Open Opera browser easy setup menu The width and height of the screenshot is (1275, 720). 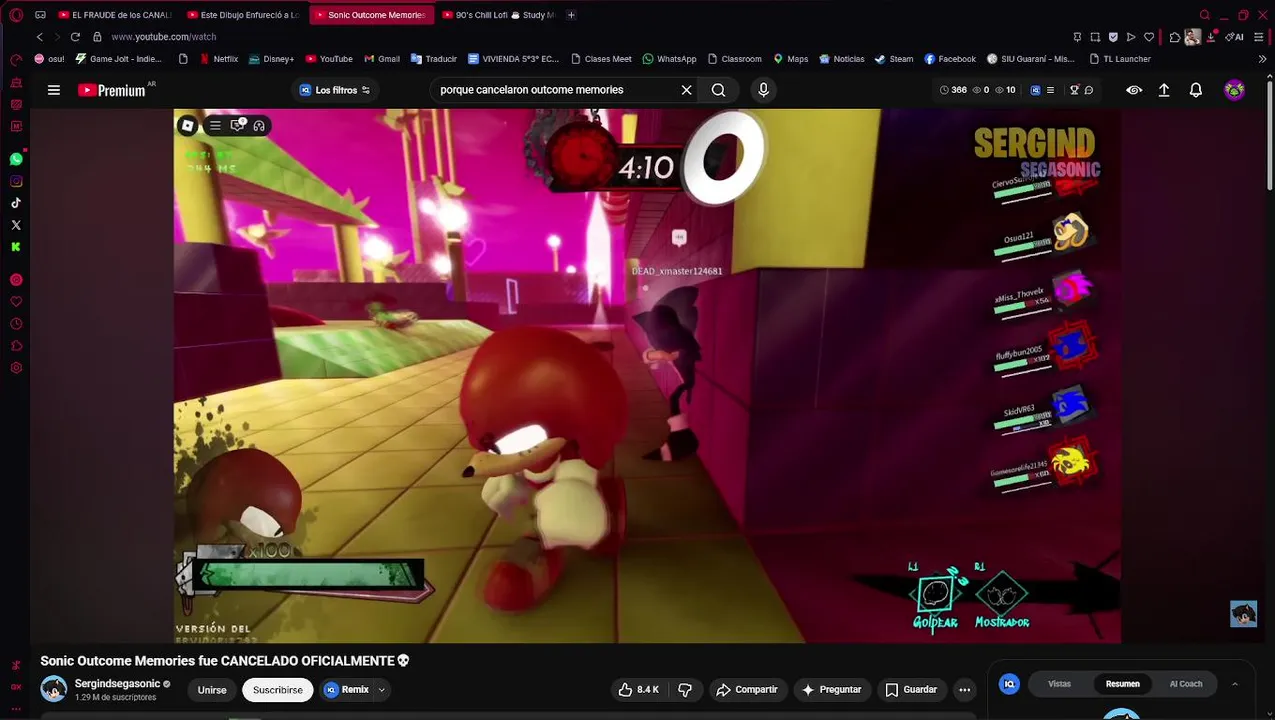pyautogui.click(x=1258, y=37)
